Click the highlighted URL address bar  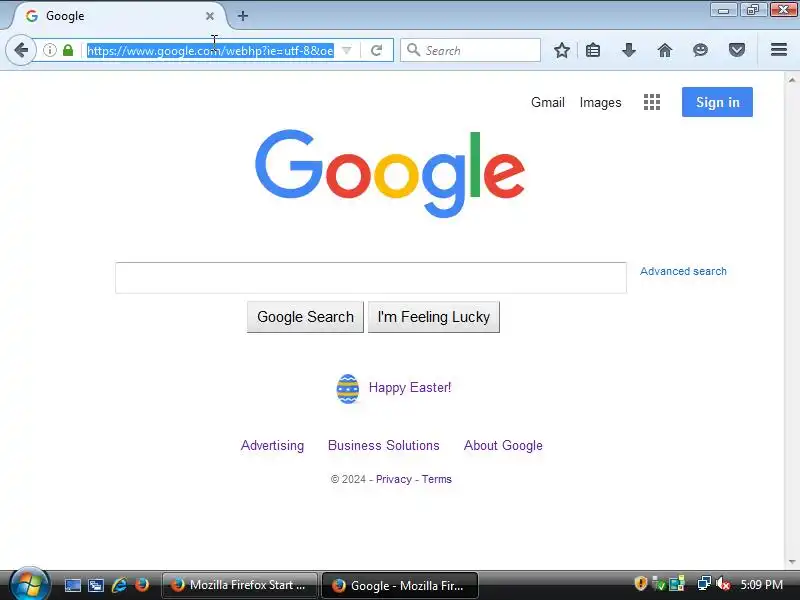tap(210, 50)
